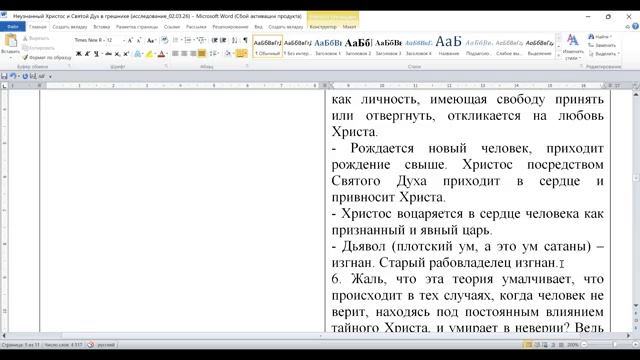Click the Заменить (Replace) button
The width and height of the screenshot is (640, 360).
click(x=602, y=45)
